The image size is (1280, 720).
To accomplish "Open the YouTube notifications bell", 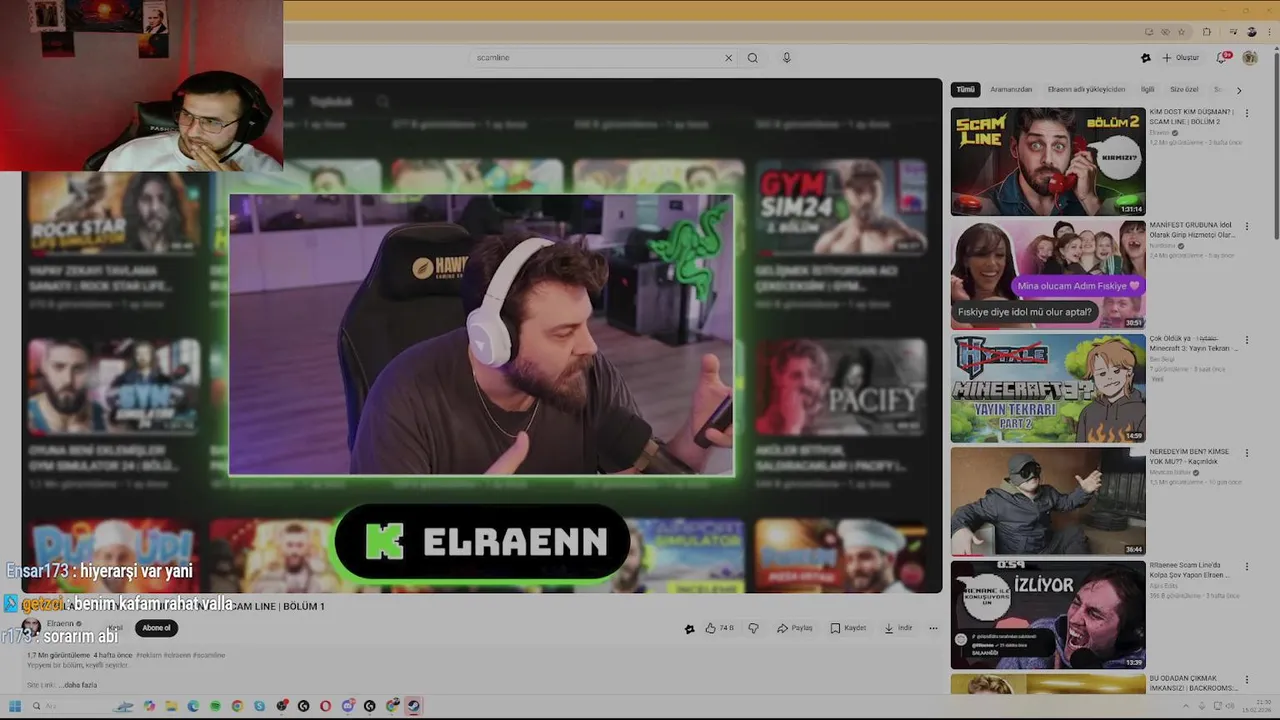I will [x=1223, y=58].
